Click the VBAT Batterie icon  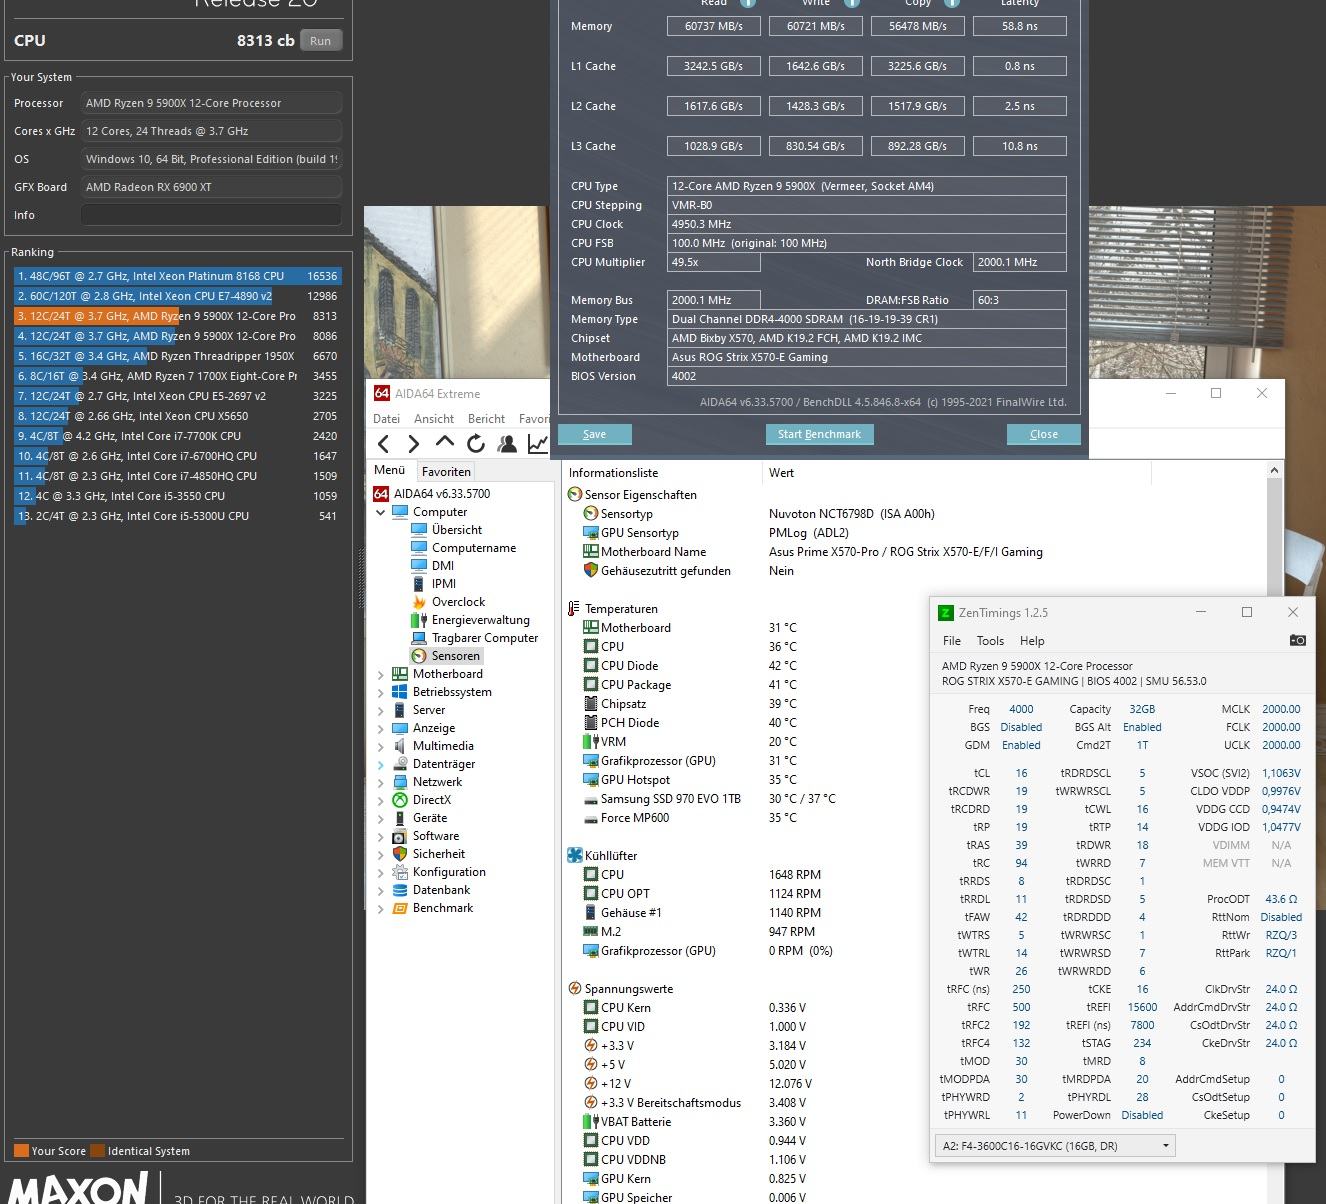click(x=590, y=1122)
